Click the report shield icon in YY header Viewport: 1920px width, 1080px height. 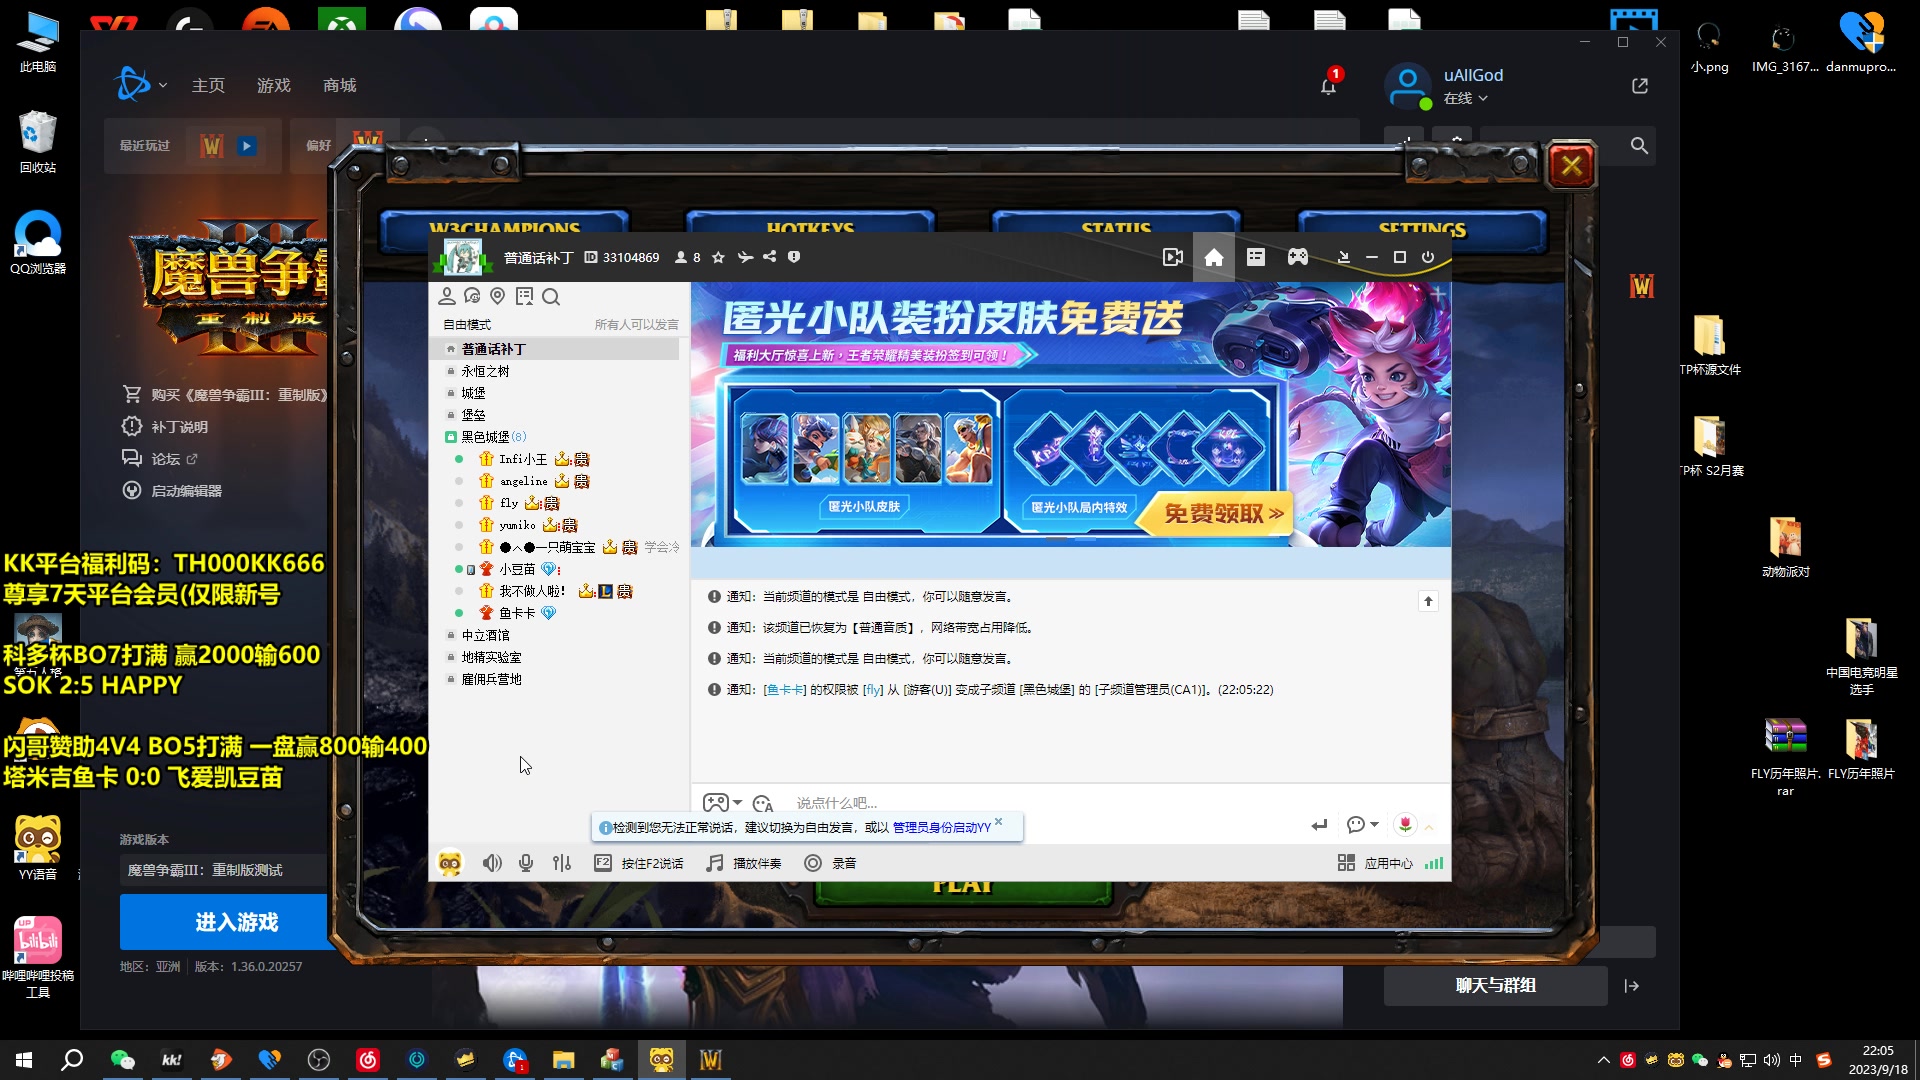click(x=794, y=257)
